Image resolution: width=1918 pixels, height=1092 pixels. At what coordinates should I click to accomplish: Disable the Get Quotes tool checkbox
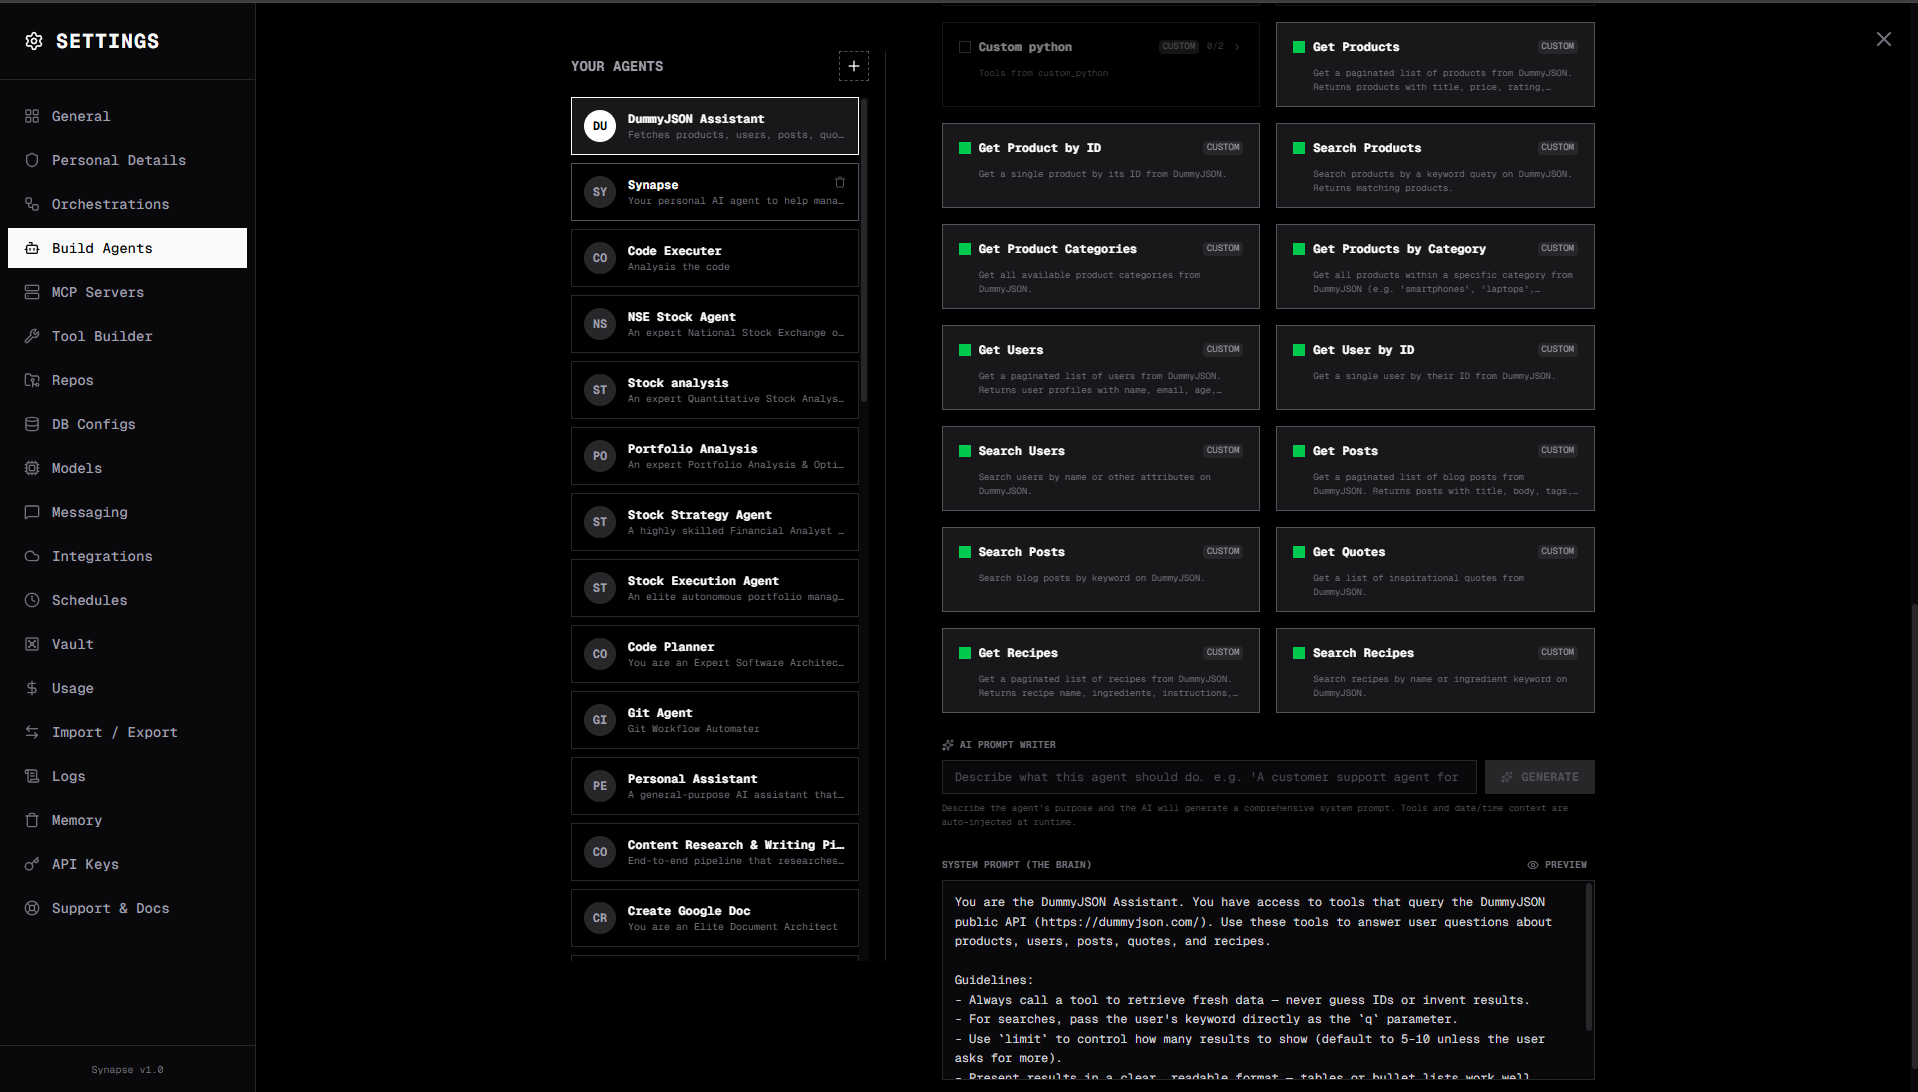(x=1299, y=552)
